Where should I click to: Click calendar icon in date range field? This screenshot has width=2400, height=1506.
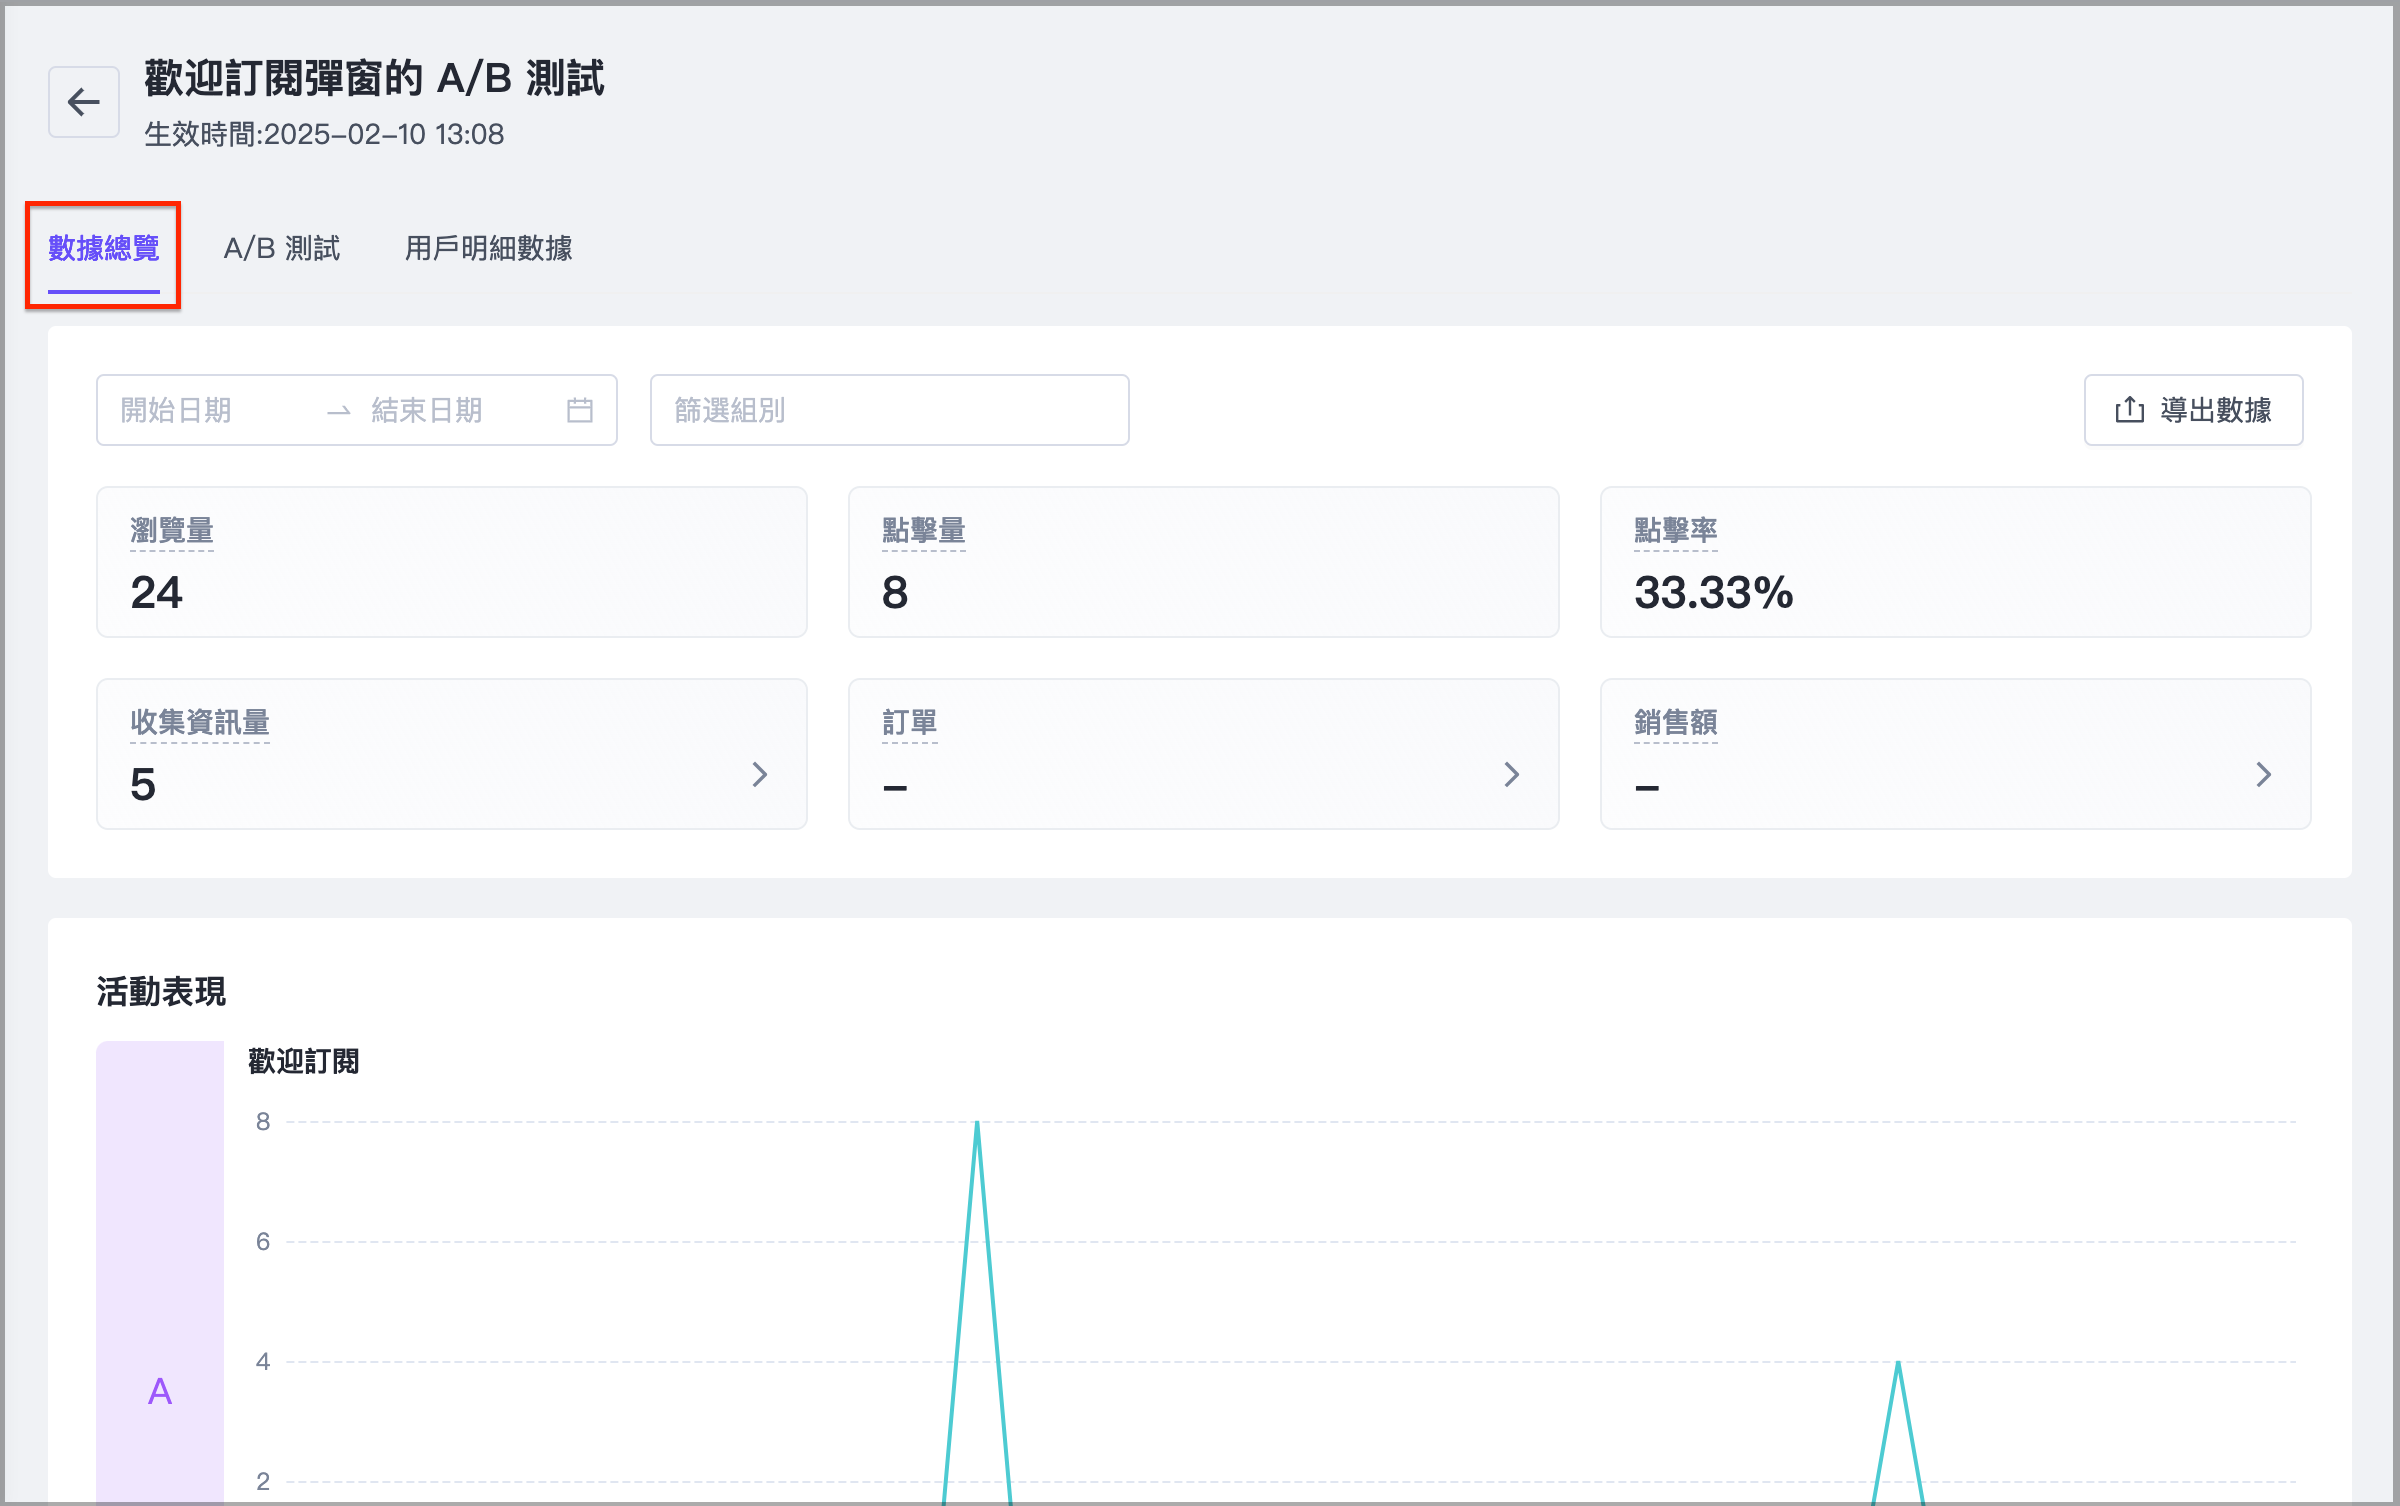tap(580, 410)
